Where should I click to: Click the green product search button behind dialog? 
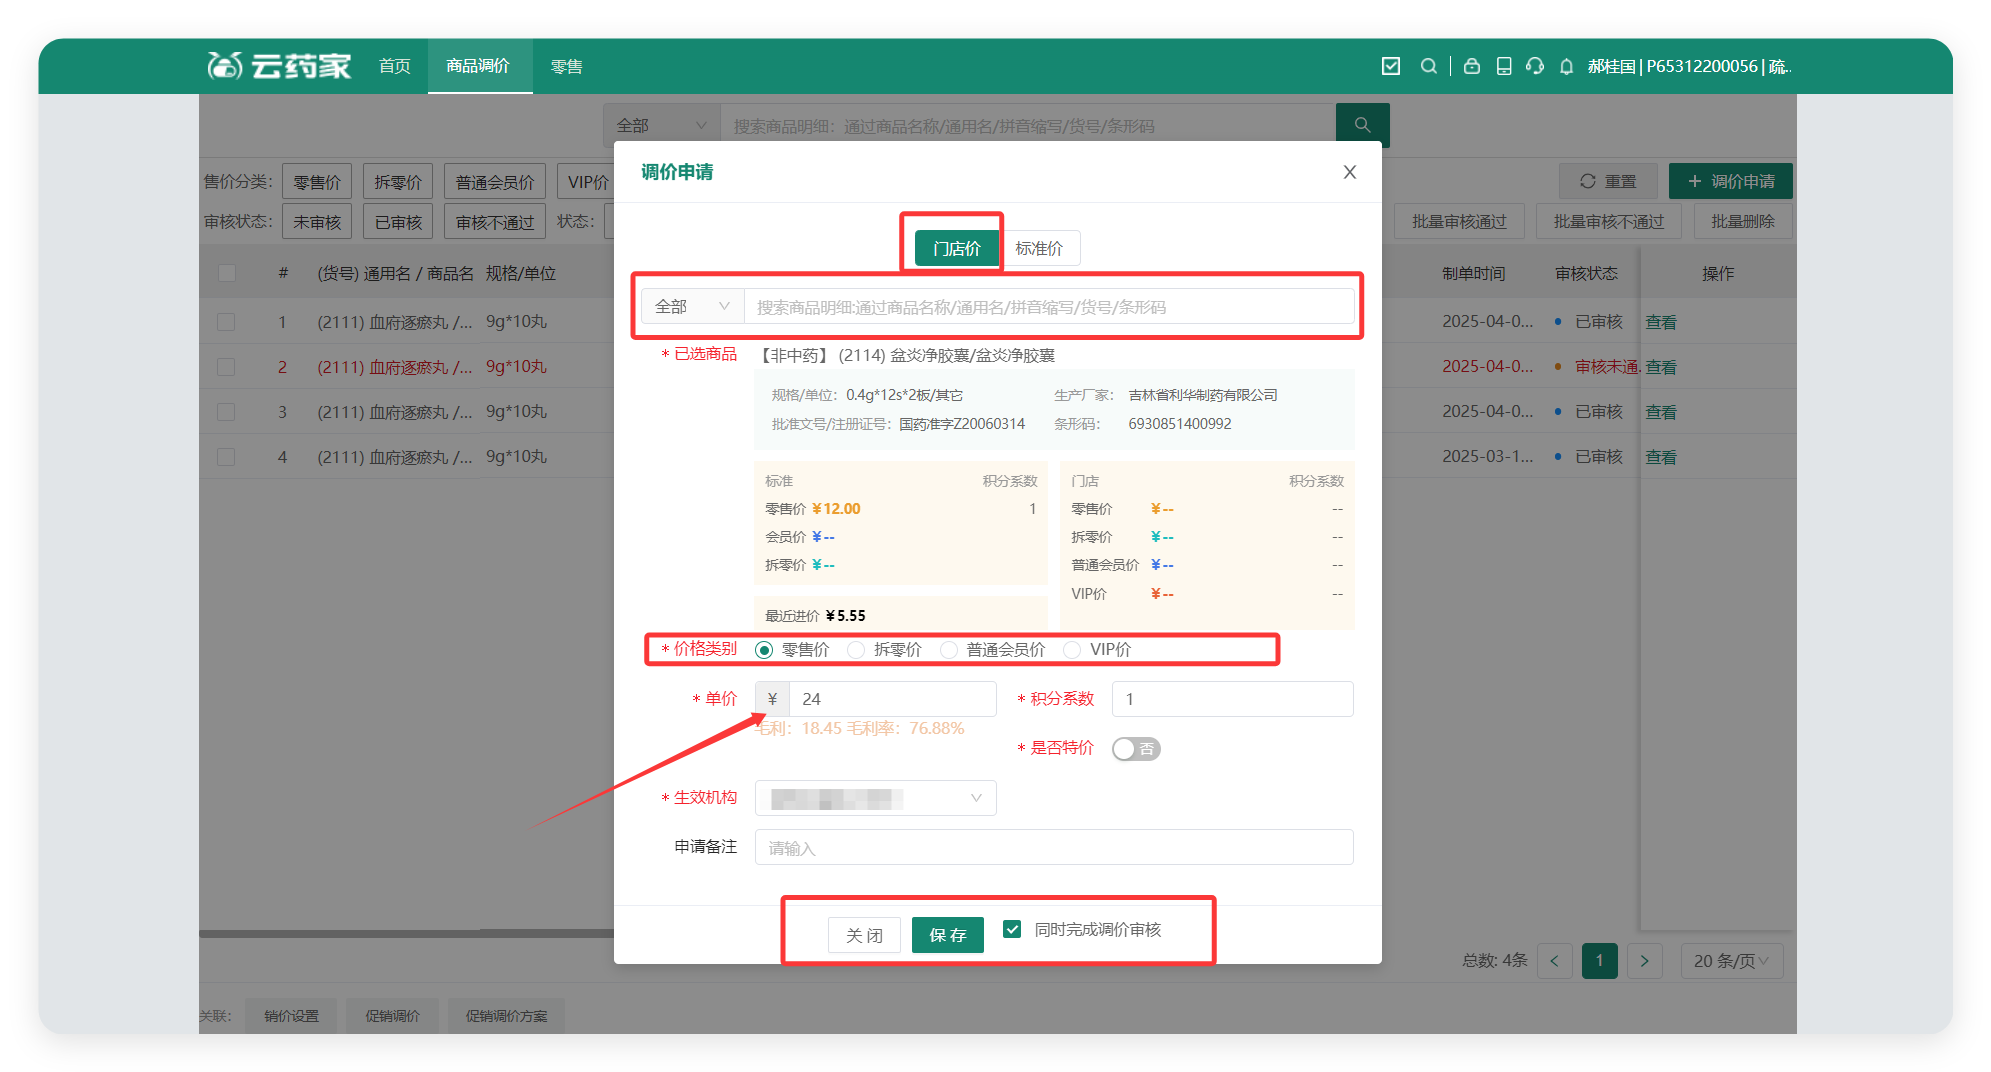pyautogui.click(x=1362, y=125)
